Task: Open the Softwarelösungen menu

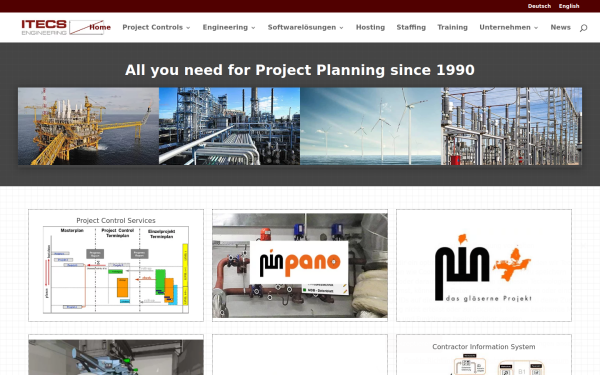Action: pyautogui.click(x=302, y=27)
